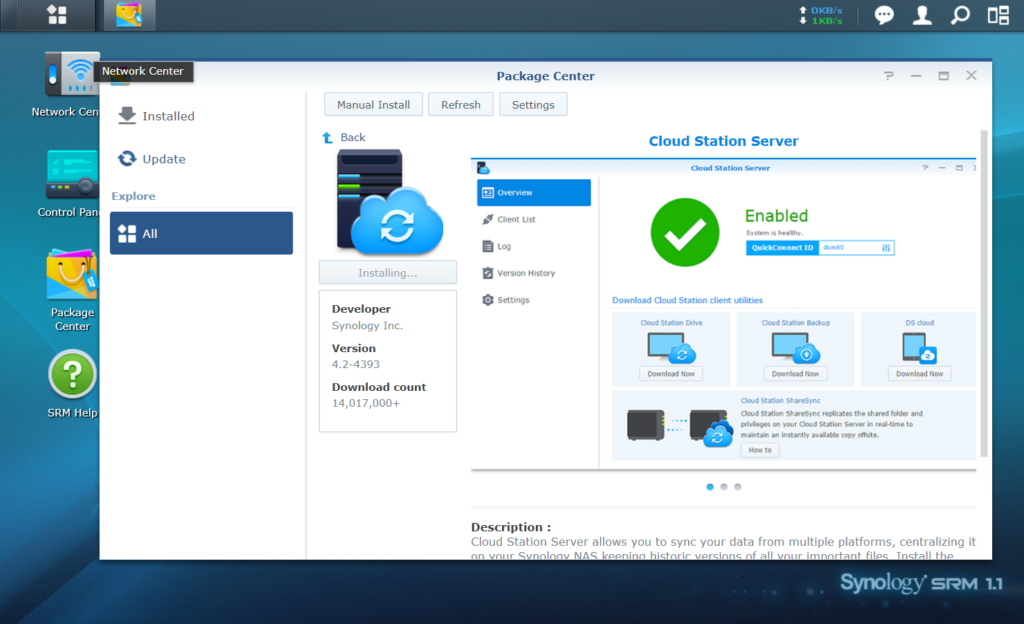
Task: Open the search magnifier icon
Action: (960, 15)
